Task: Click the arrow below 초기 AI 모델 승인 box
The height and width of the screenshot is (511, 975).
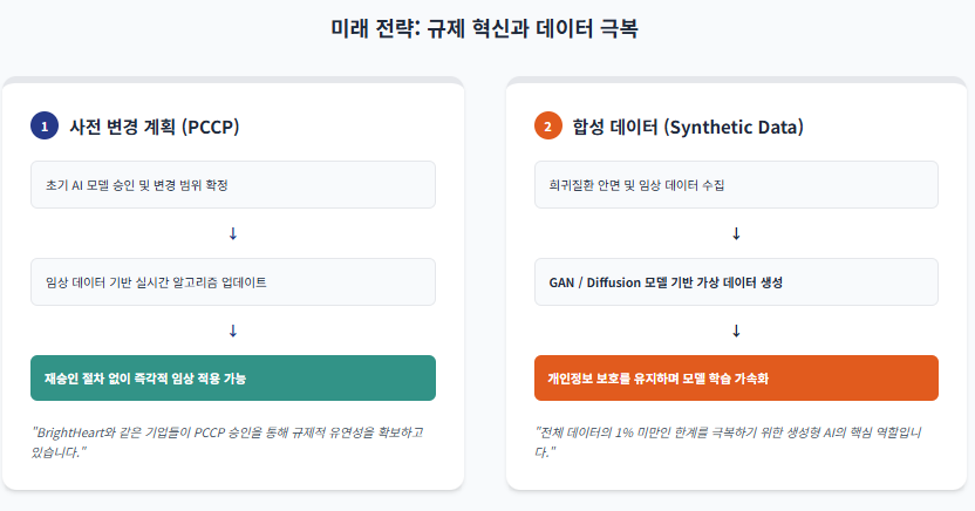Action: 233,234
